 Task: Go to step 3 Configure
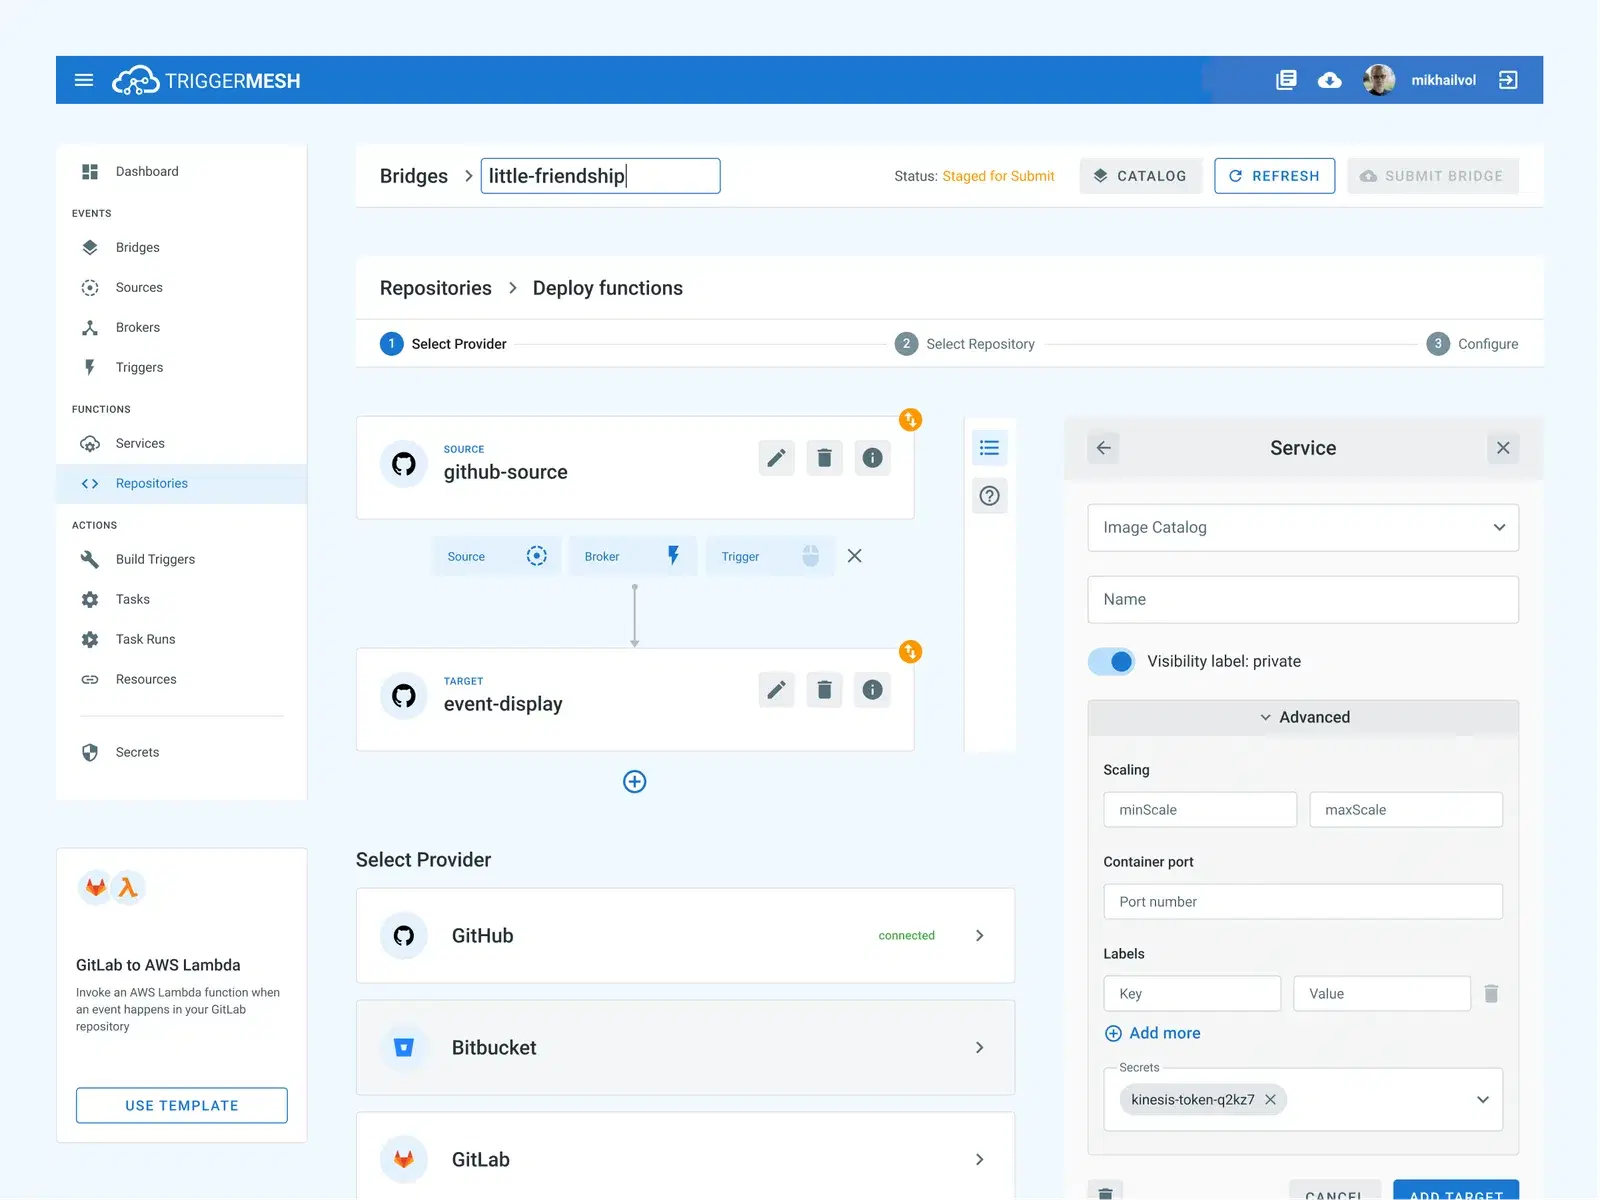tap(1472, 344)
